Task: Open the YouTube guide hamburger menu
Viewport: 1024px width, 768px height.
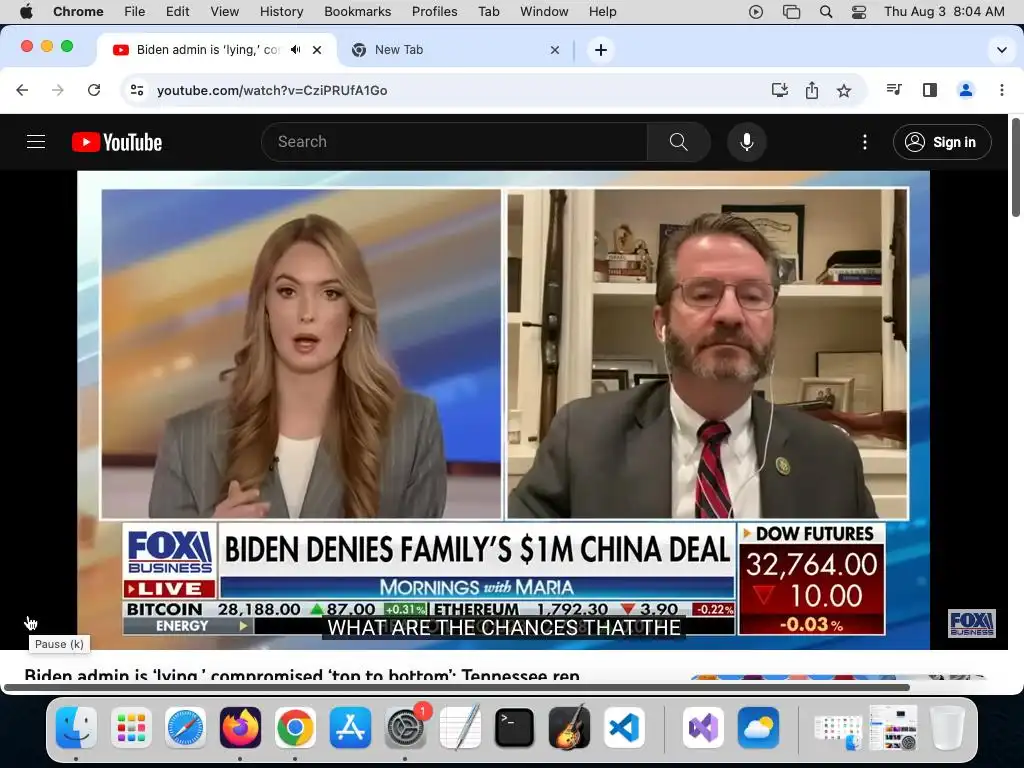Action: click(36, 142)
